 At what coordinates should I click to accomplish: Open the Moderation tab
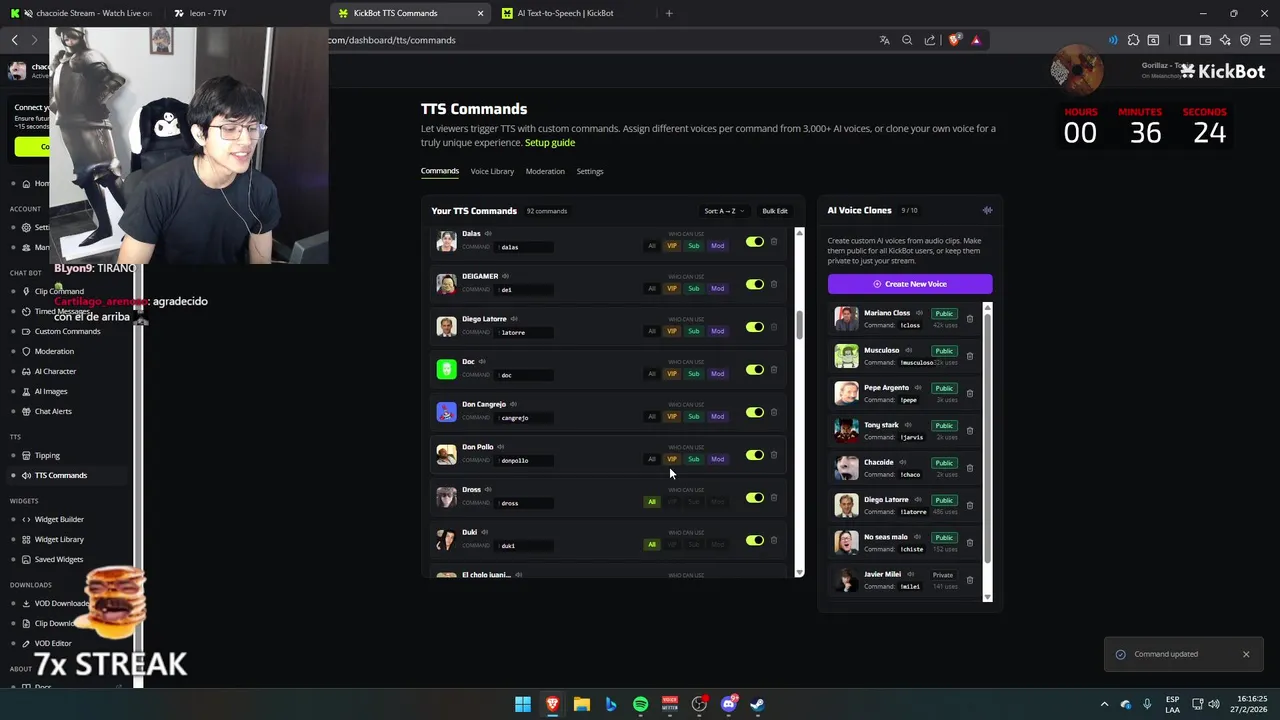tap(545, 171)
